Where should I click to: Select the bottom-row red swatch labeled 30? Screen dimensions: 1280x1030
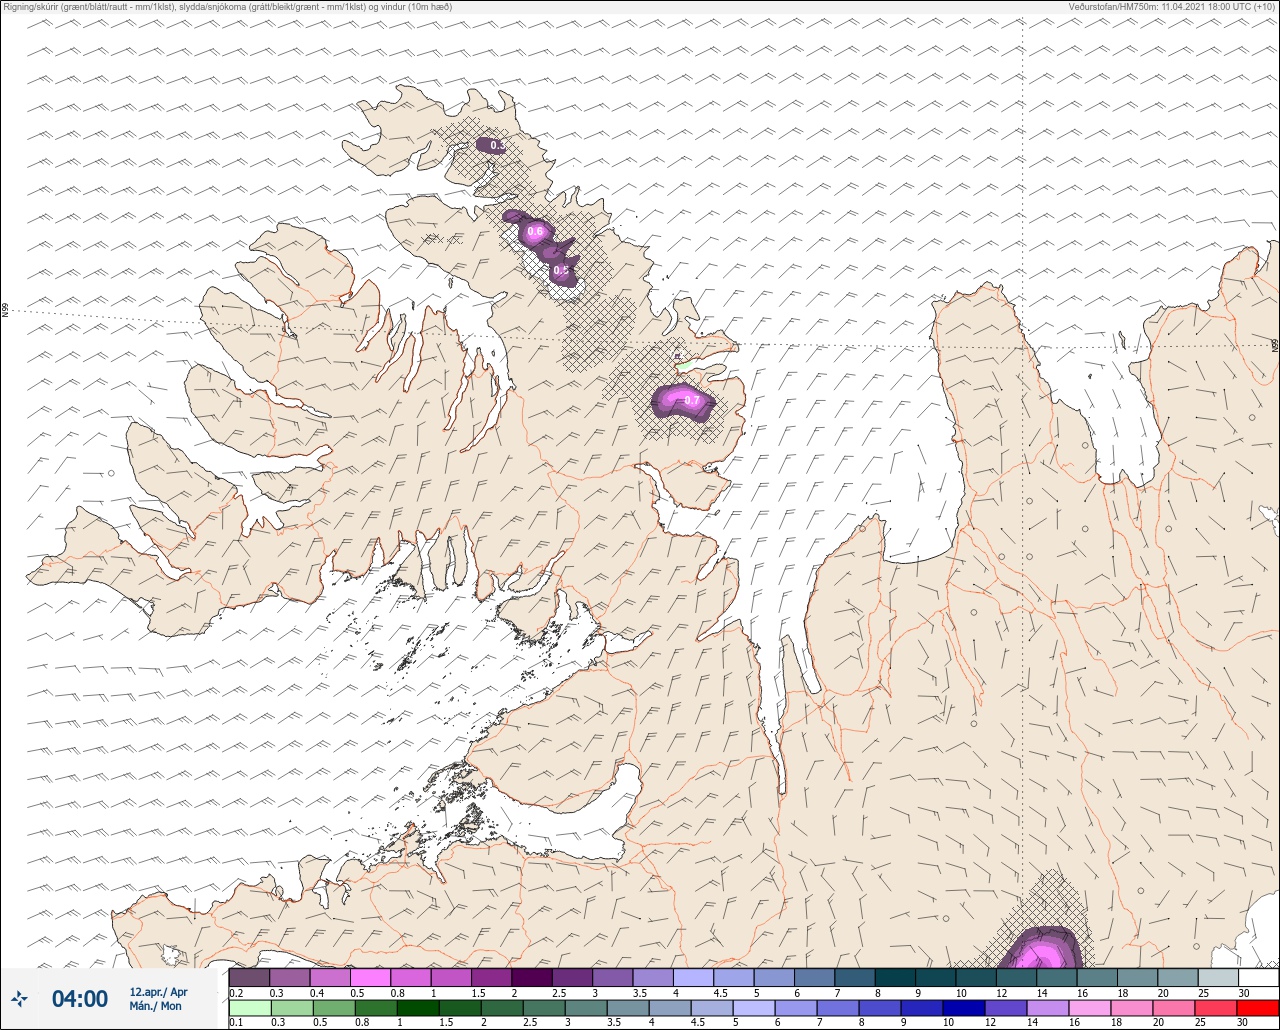click(x=1257, y=1008)
